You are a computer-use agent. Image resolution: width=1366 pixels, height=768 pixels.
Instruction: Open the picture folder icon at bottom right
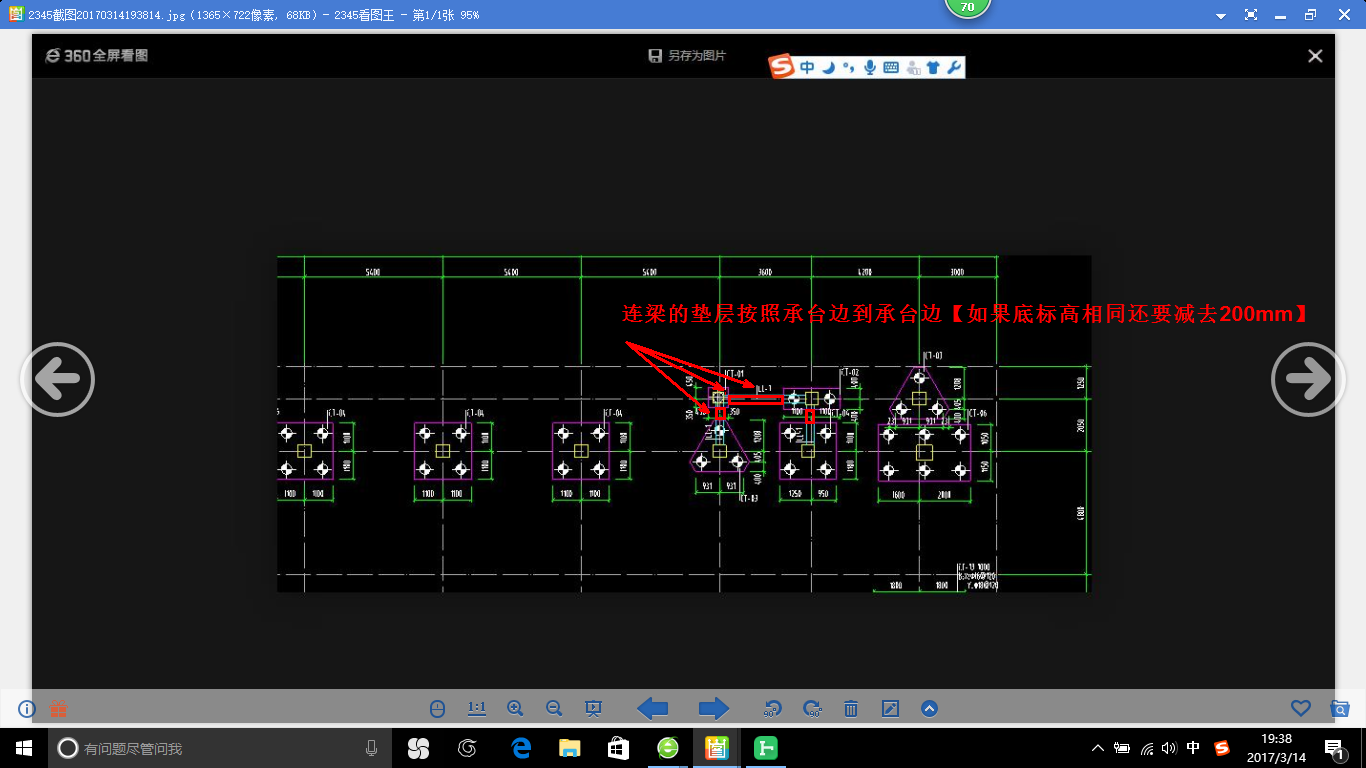pyautogui.click(x=1340, y=709)
